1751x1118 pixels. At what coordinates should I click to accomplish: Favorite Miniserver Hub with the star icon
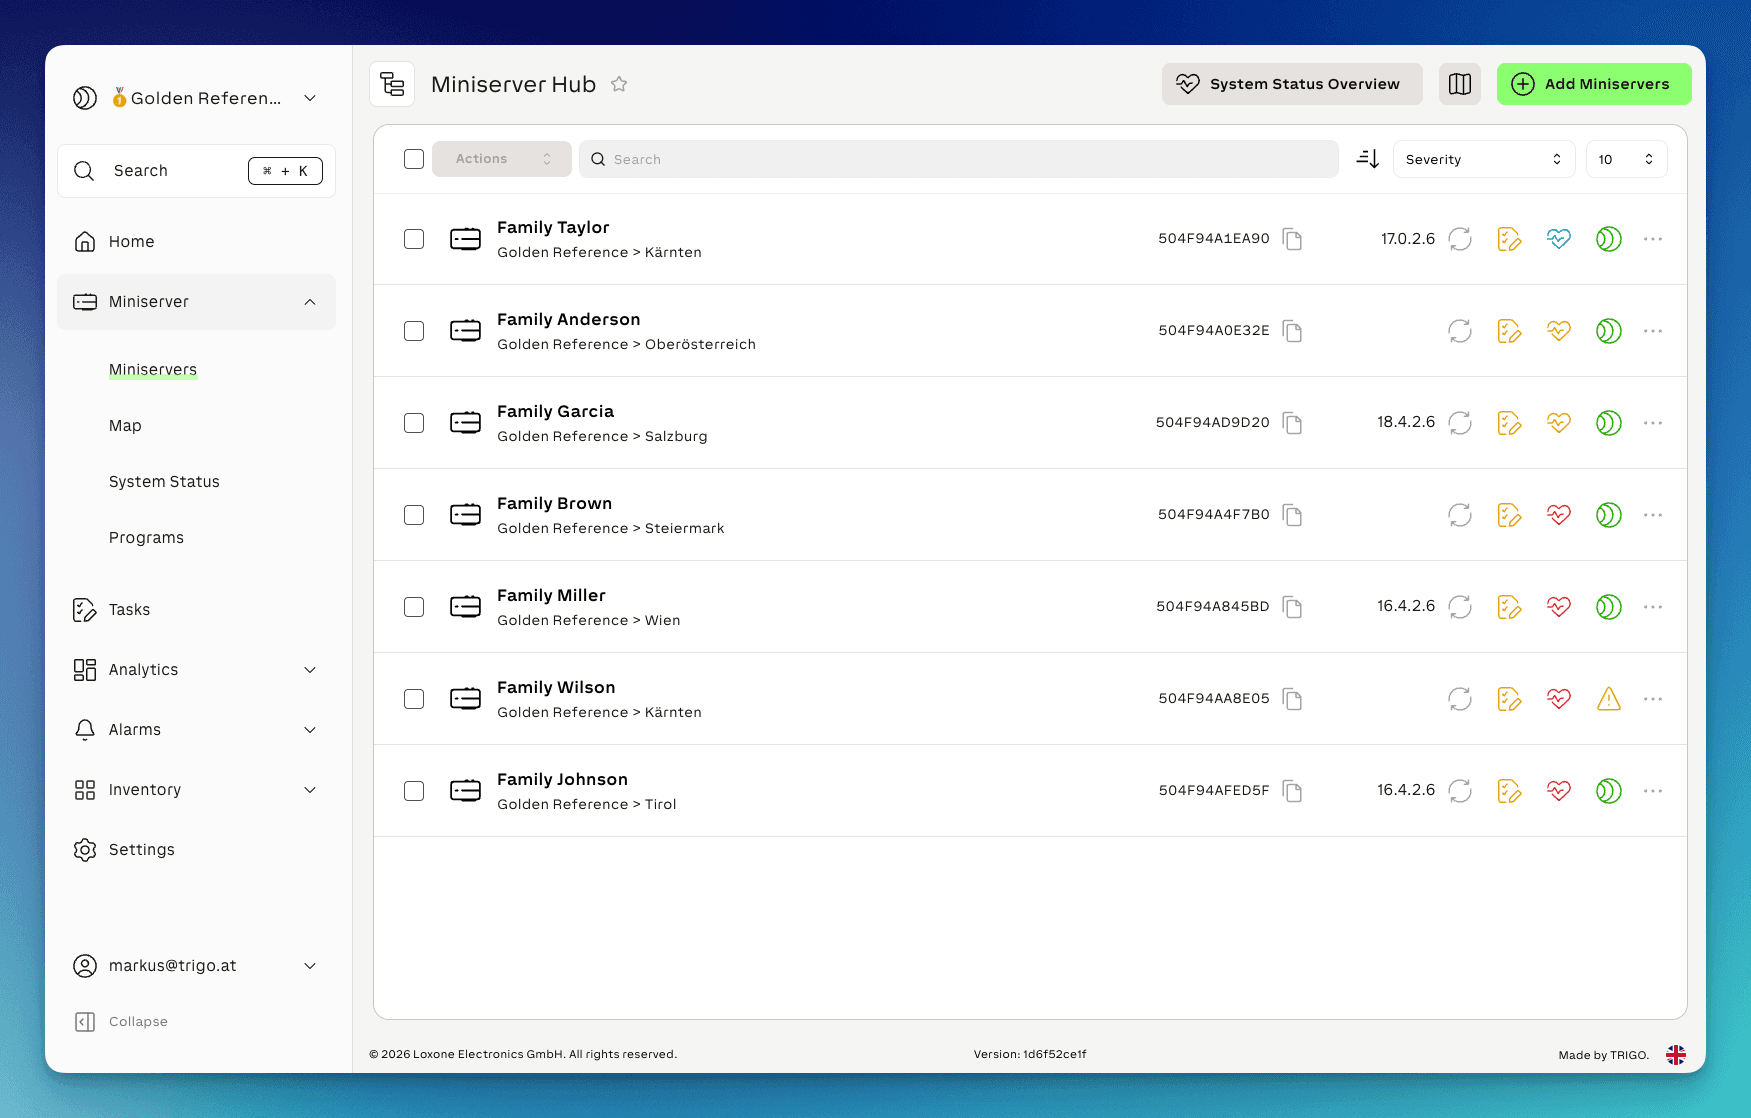[619, 84]
